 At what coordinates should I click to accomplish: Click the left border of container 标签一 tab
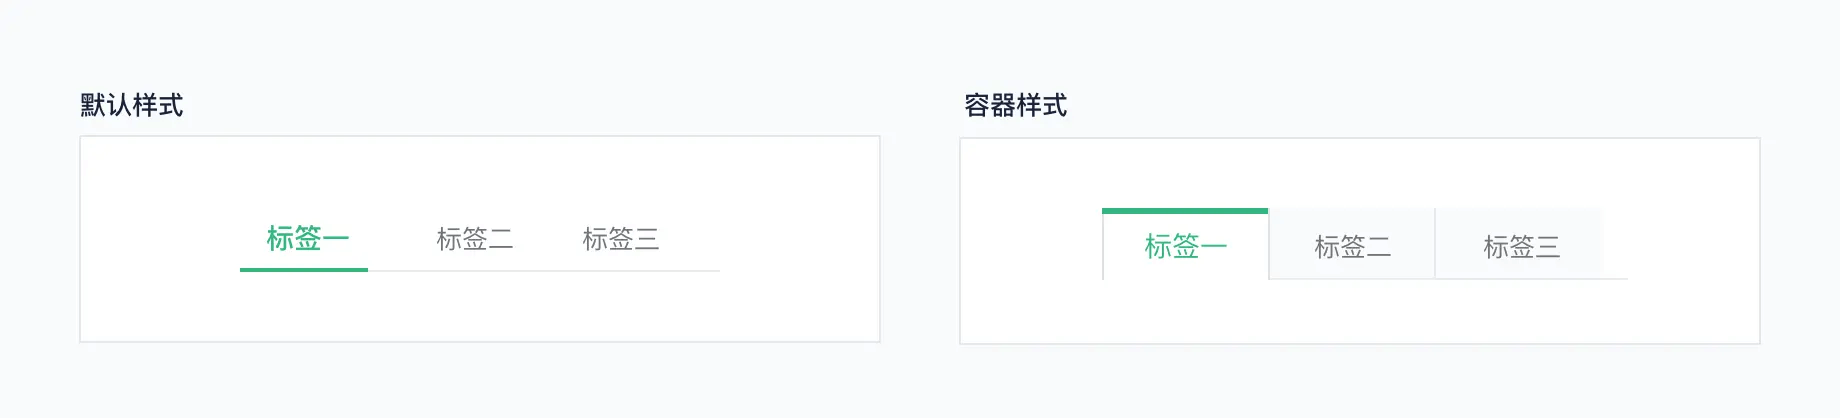pyautogui.click(x=1103, y=246)
